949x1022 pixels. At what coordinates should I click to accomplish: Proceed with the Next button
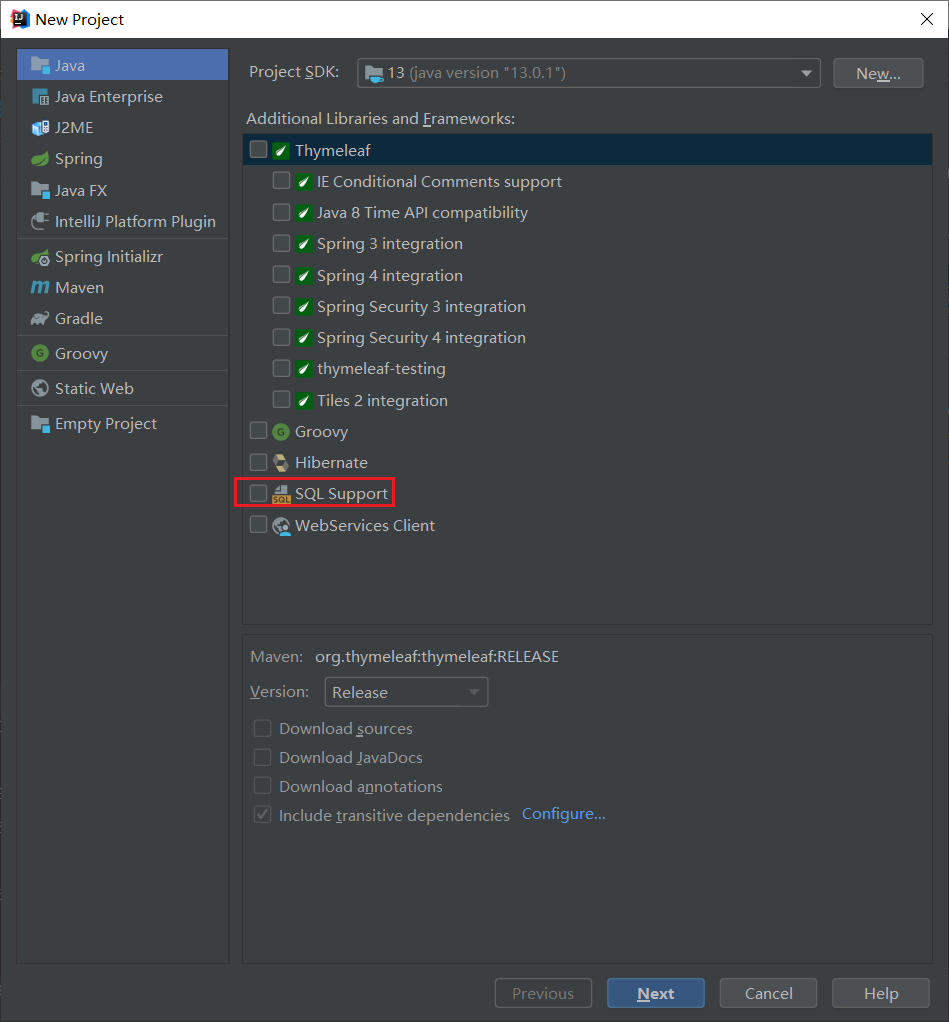[656, 993]
